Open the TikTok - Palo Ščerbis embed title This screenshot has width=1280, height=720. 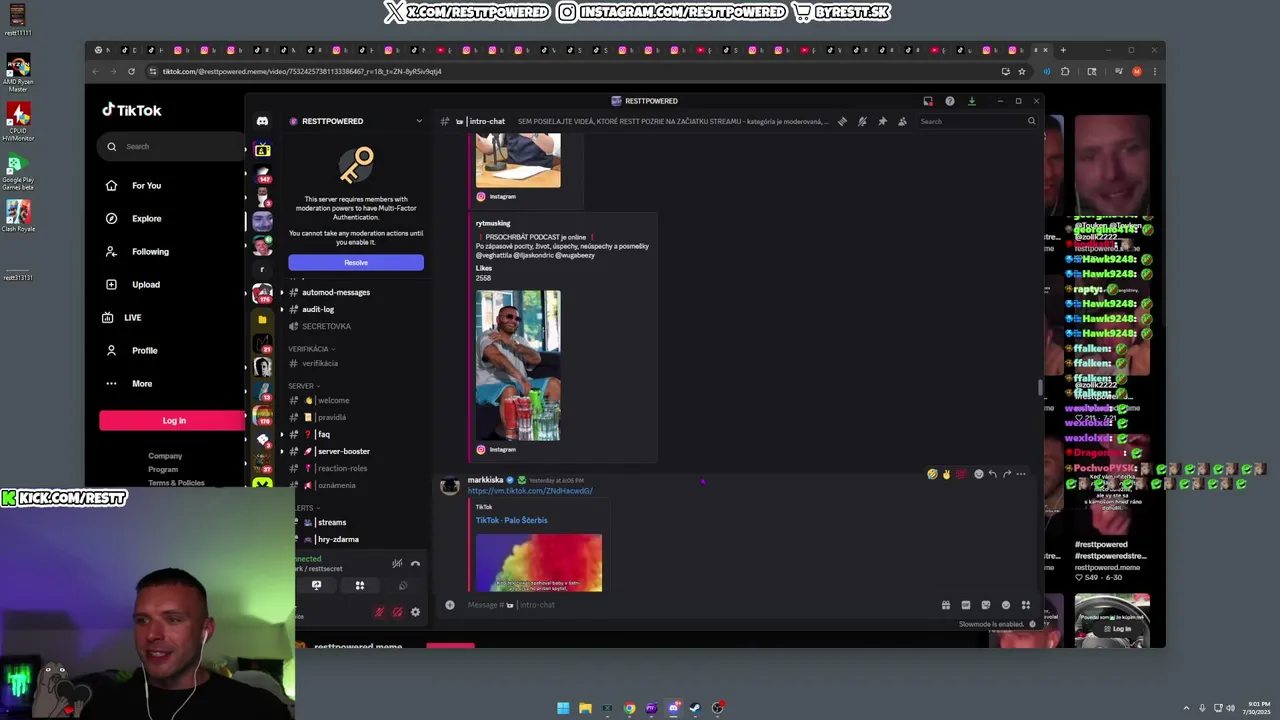pos(511,520)
